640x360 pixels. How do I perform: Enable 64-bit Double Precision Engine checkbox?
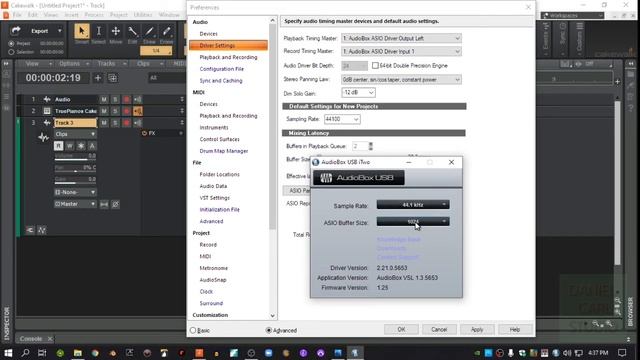click(375, 66)
